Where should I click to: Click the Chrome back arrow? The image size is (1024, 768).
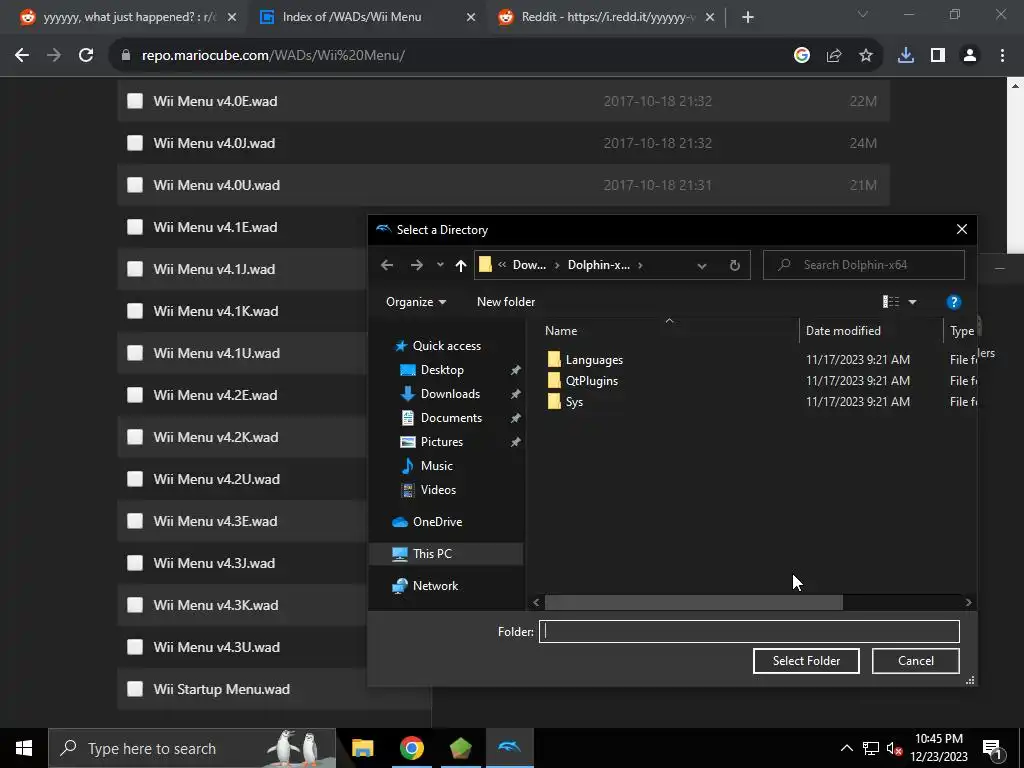click(x=22, y=56)
